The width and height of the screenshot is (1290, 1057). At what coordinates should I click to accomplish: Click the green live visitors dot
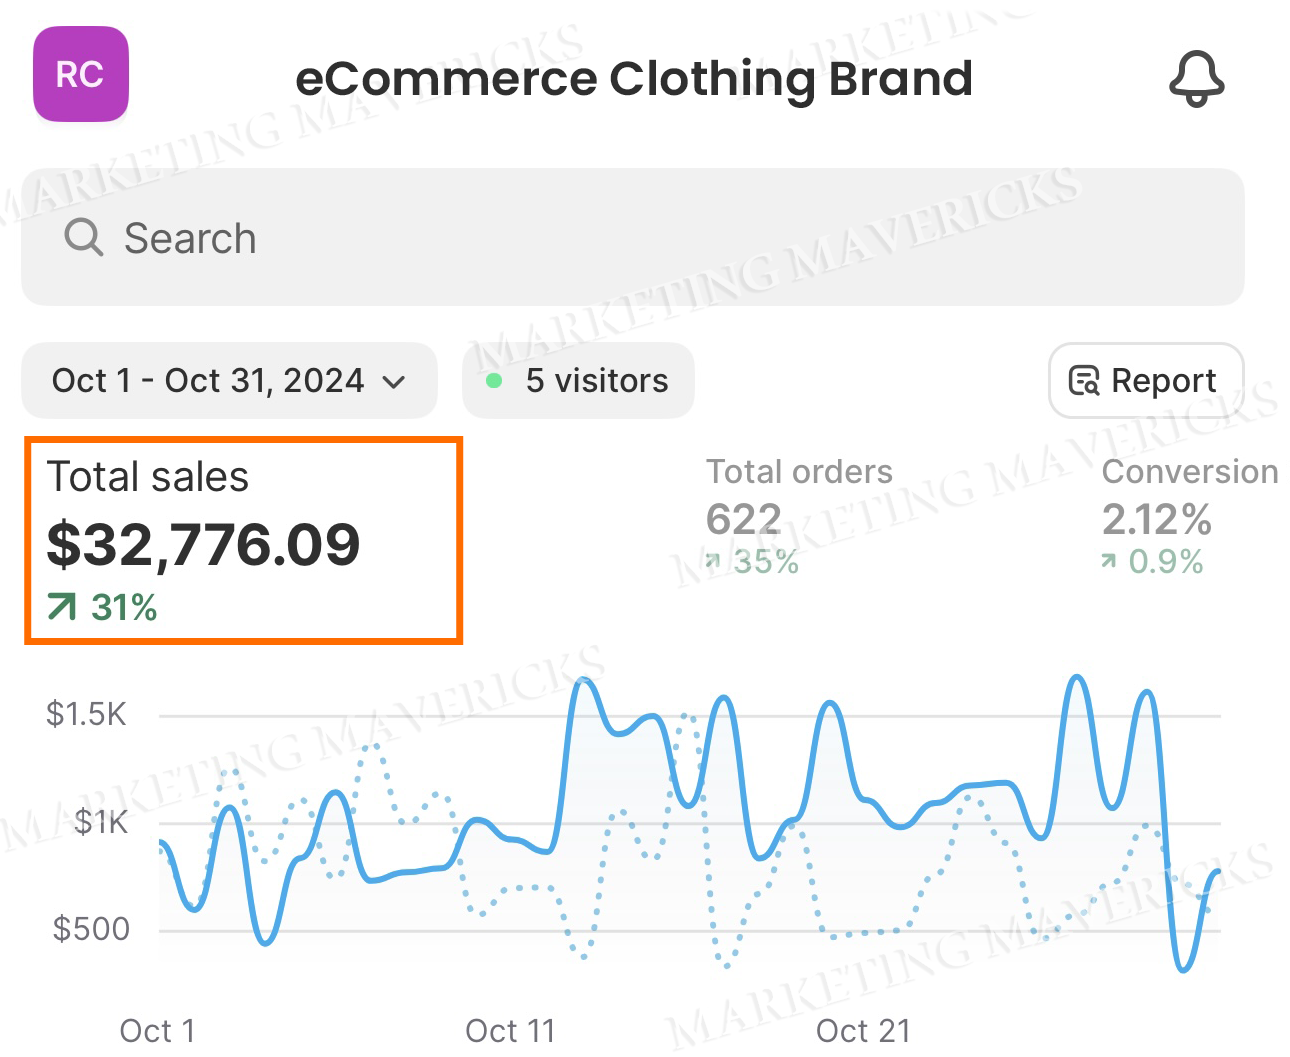pos(493,381)
